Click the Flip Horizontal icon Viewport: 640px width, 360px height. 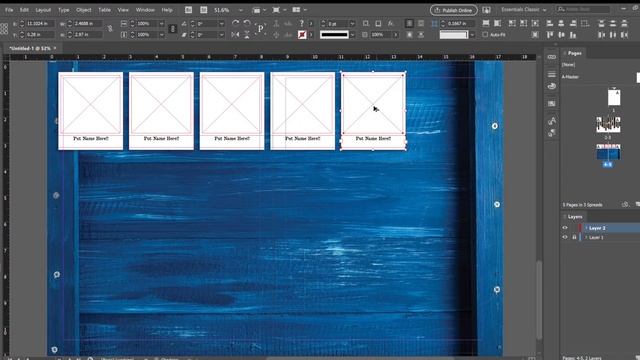point(236,35)
